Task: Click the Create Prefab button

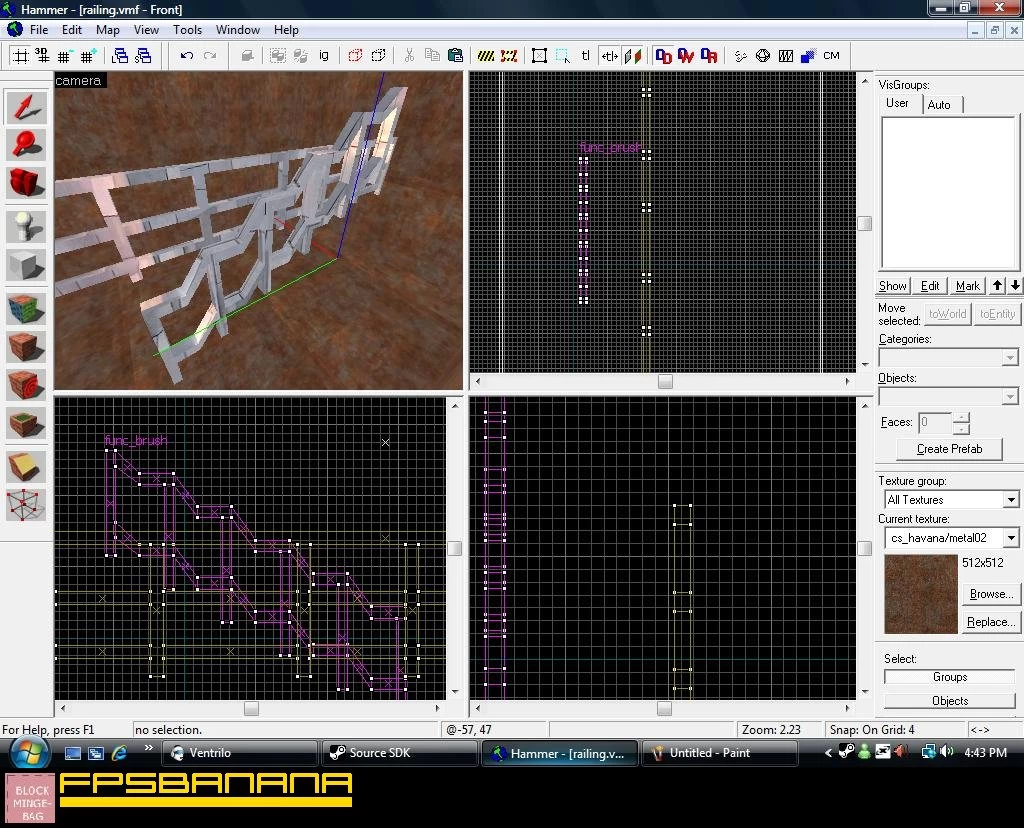Action: coord(949,449)
